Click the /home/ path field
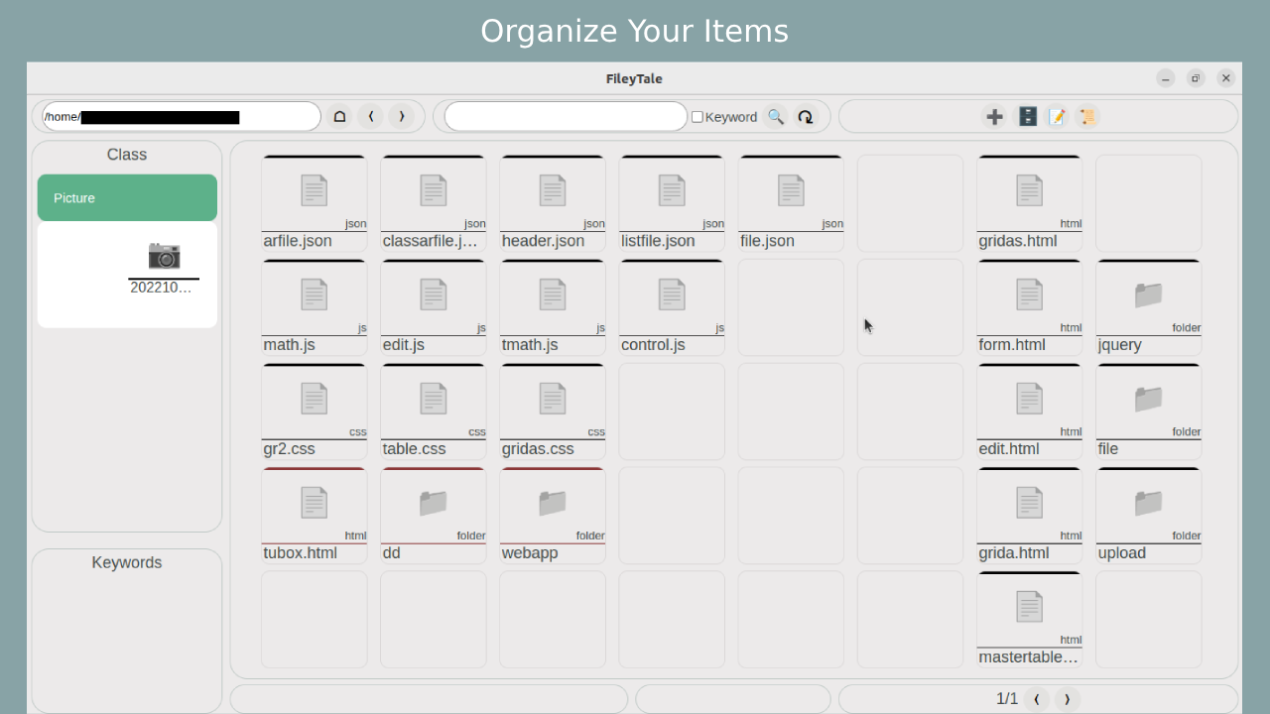This screenshot has width=1270, height=714. 181,116
